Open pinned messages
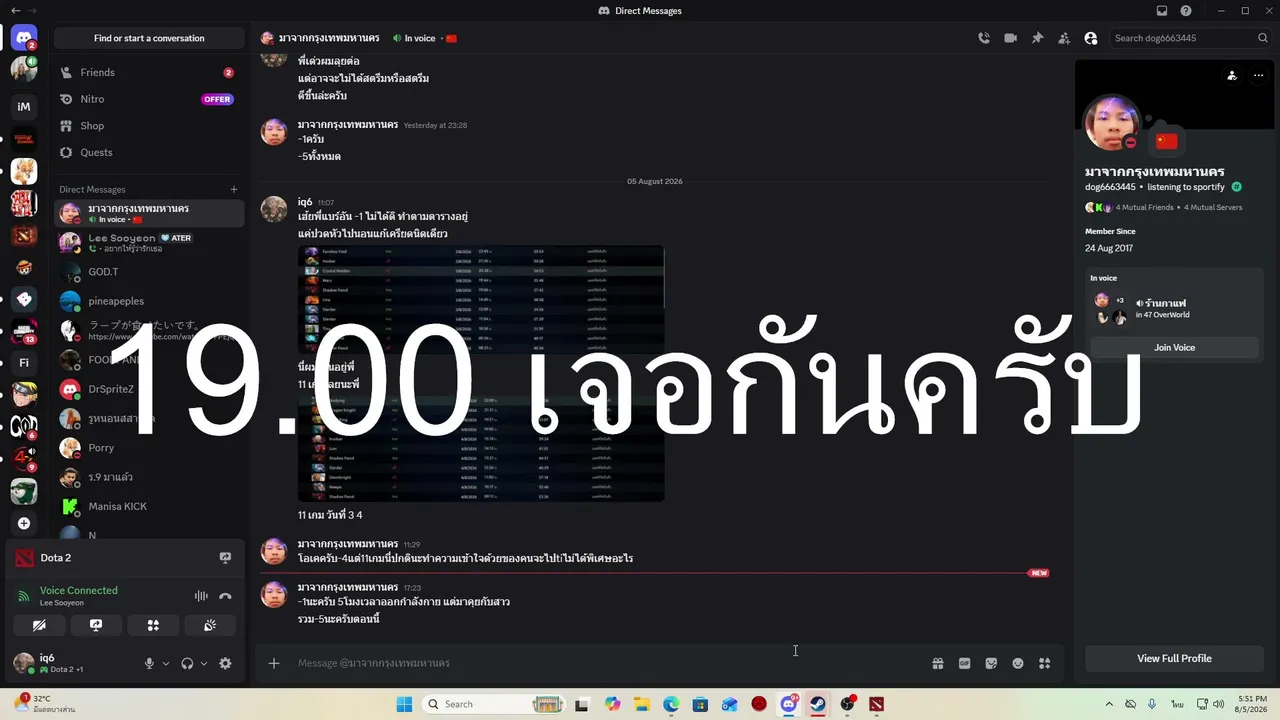 coord(1037,38)
